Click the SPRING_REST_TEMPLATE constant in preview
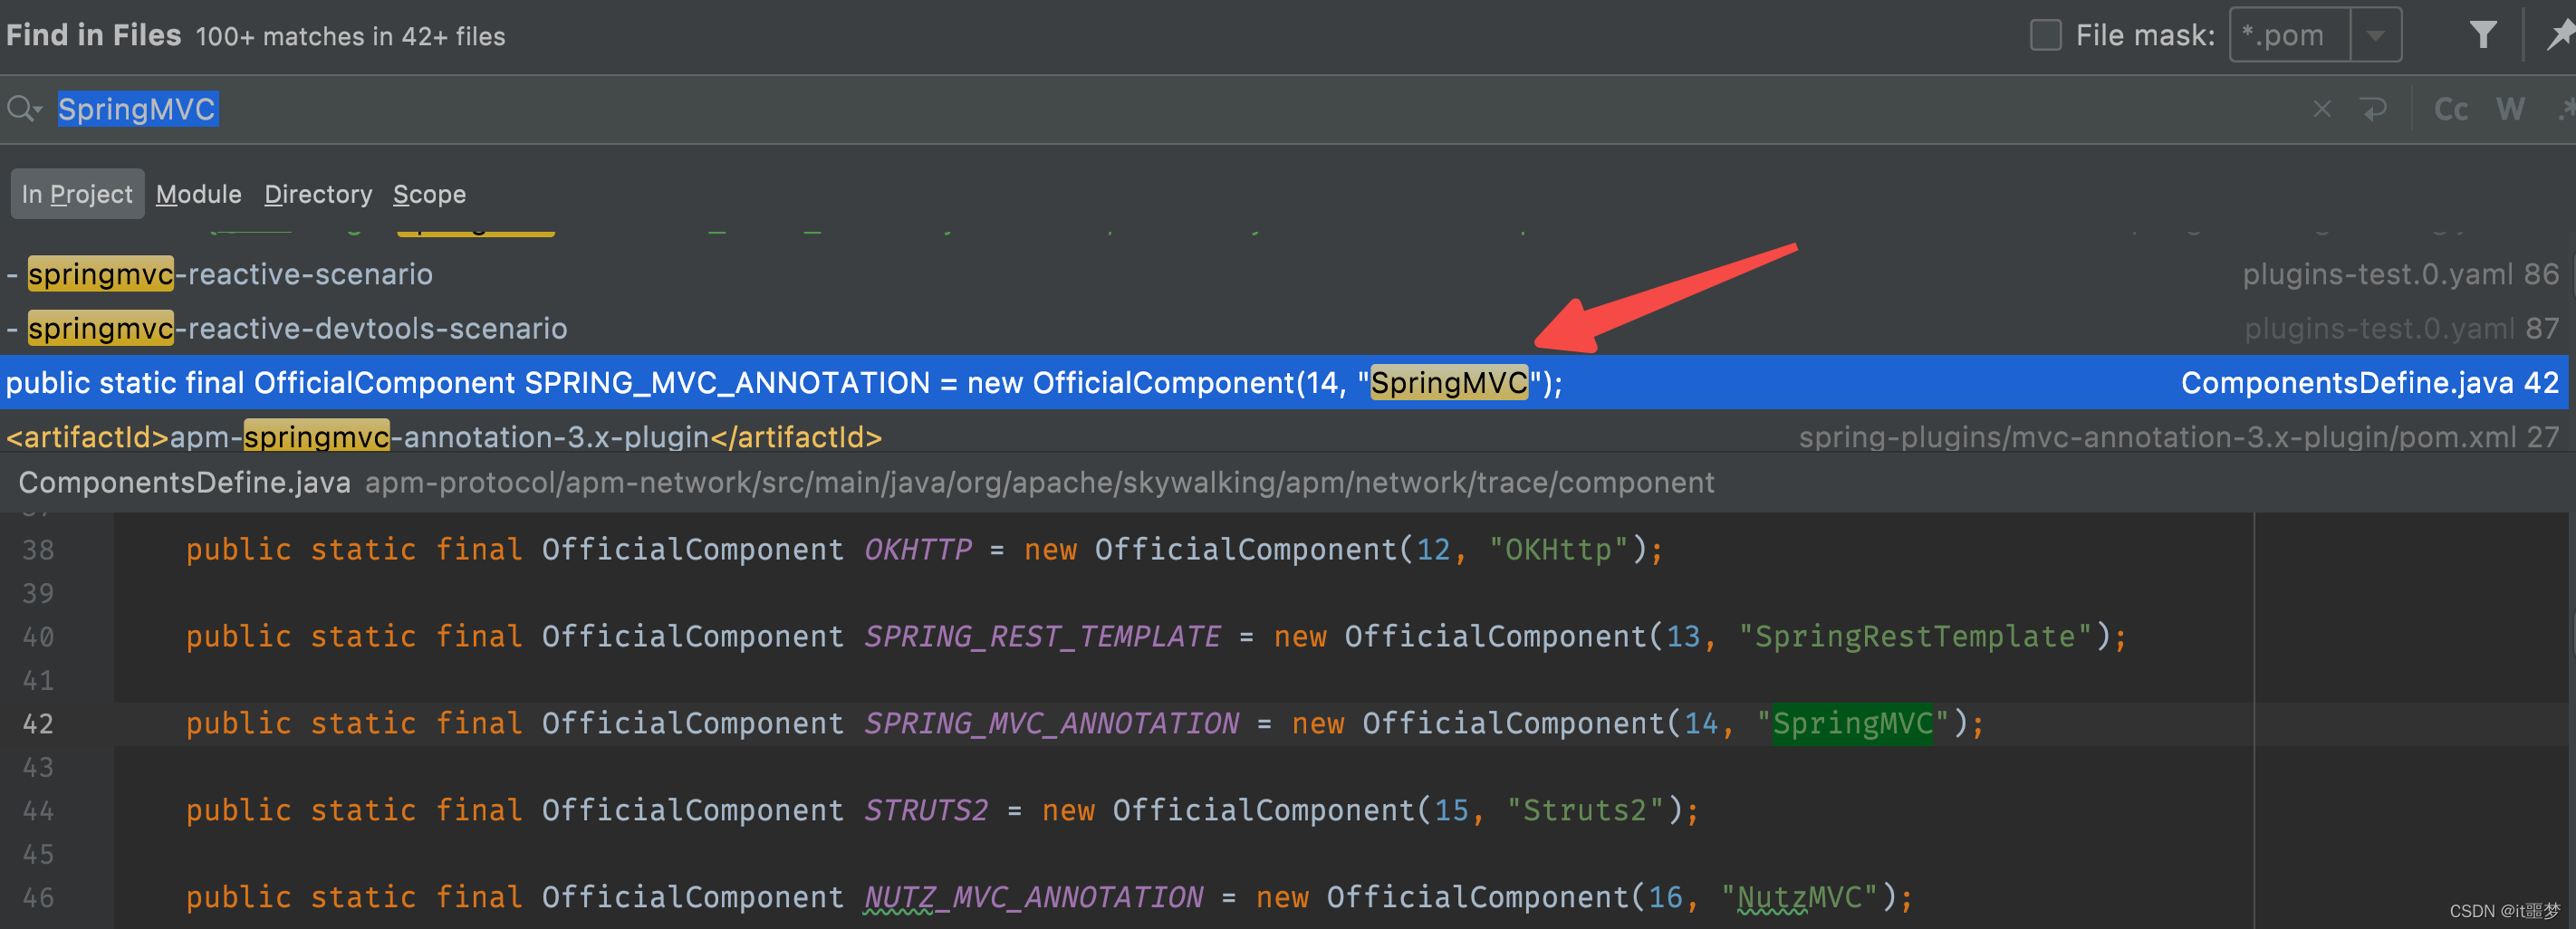The width and height of the screenshot is (2576, 929). 1042,637
